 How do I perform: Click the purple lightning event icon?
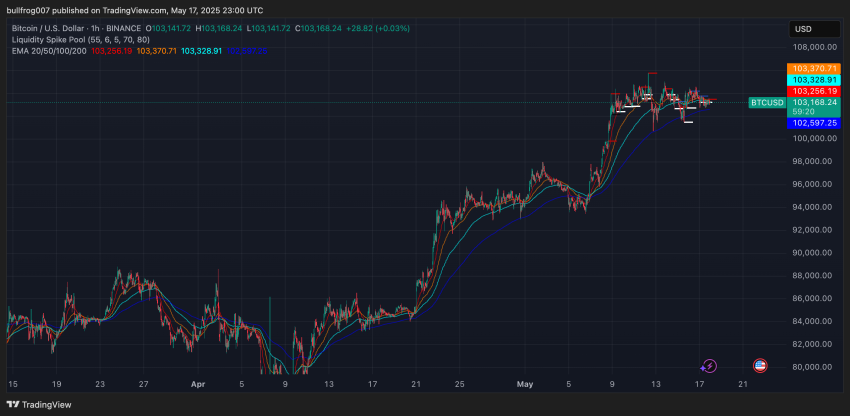point(710,367)
